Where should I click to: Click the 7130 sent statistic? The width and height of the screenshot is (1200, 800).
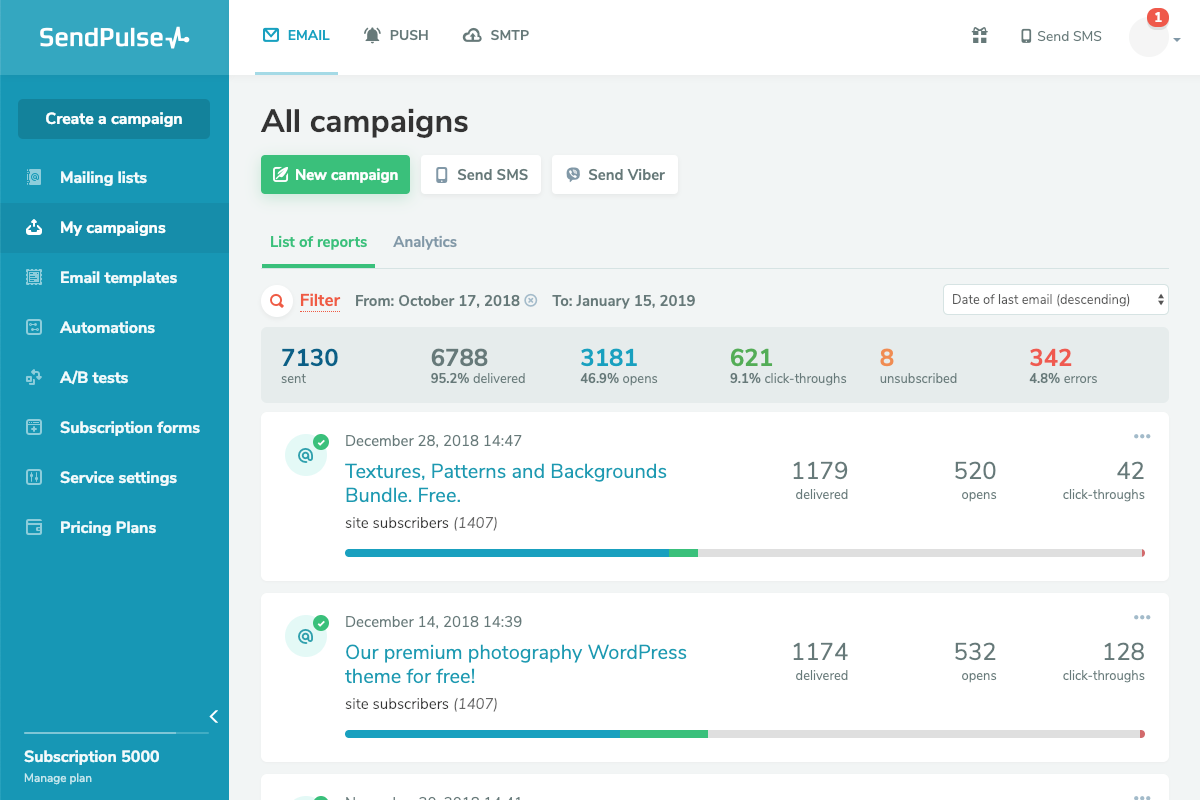[x=310, y=365]
